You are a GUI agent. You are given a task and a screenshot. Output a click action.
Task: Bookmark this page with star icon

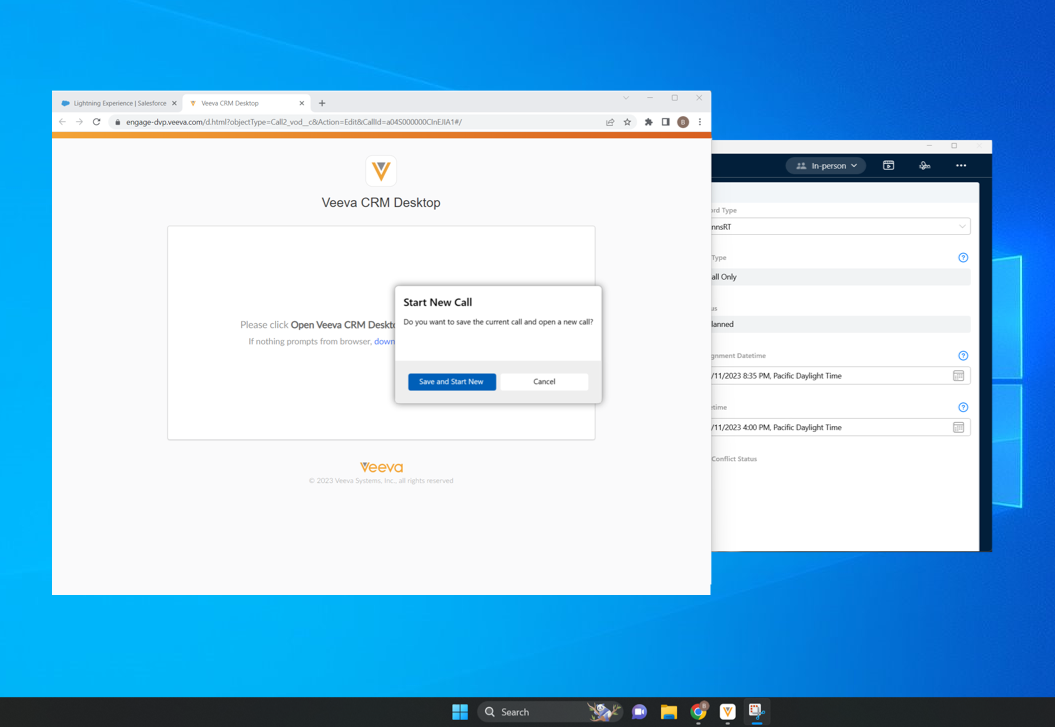627,122
